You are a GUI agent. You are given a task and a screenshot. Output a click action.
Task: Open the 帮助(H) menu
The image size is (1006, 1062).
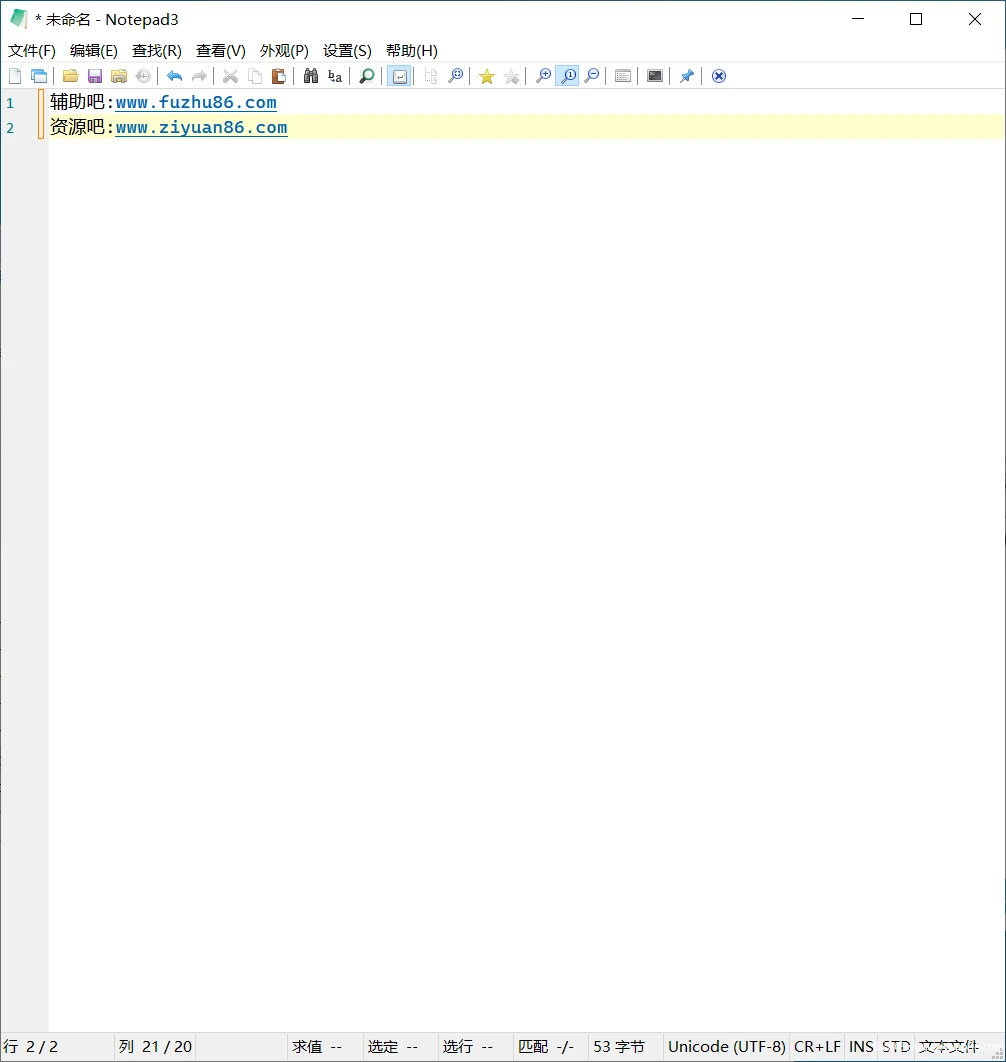(411, 51)
